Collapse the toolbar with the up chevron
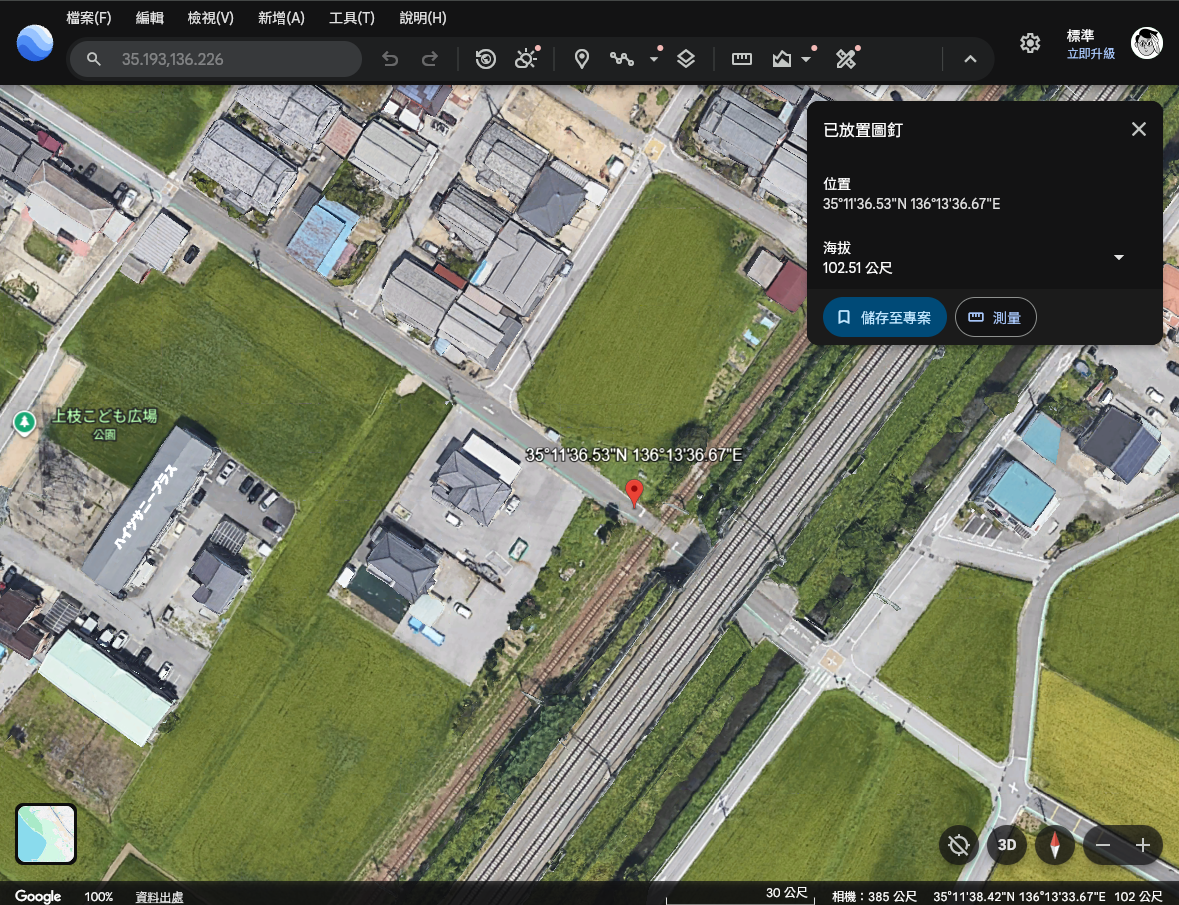Screen dimensions: 1179x905 click(970, 59)
